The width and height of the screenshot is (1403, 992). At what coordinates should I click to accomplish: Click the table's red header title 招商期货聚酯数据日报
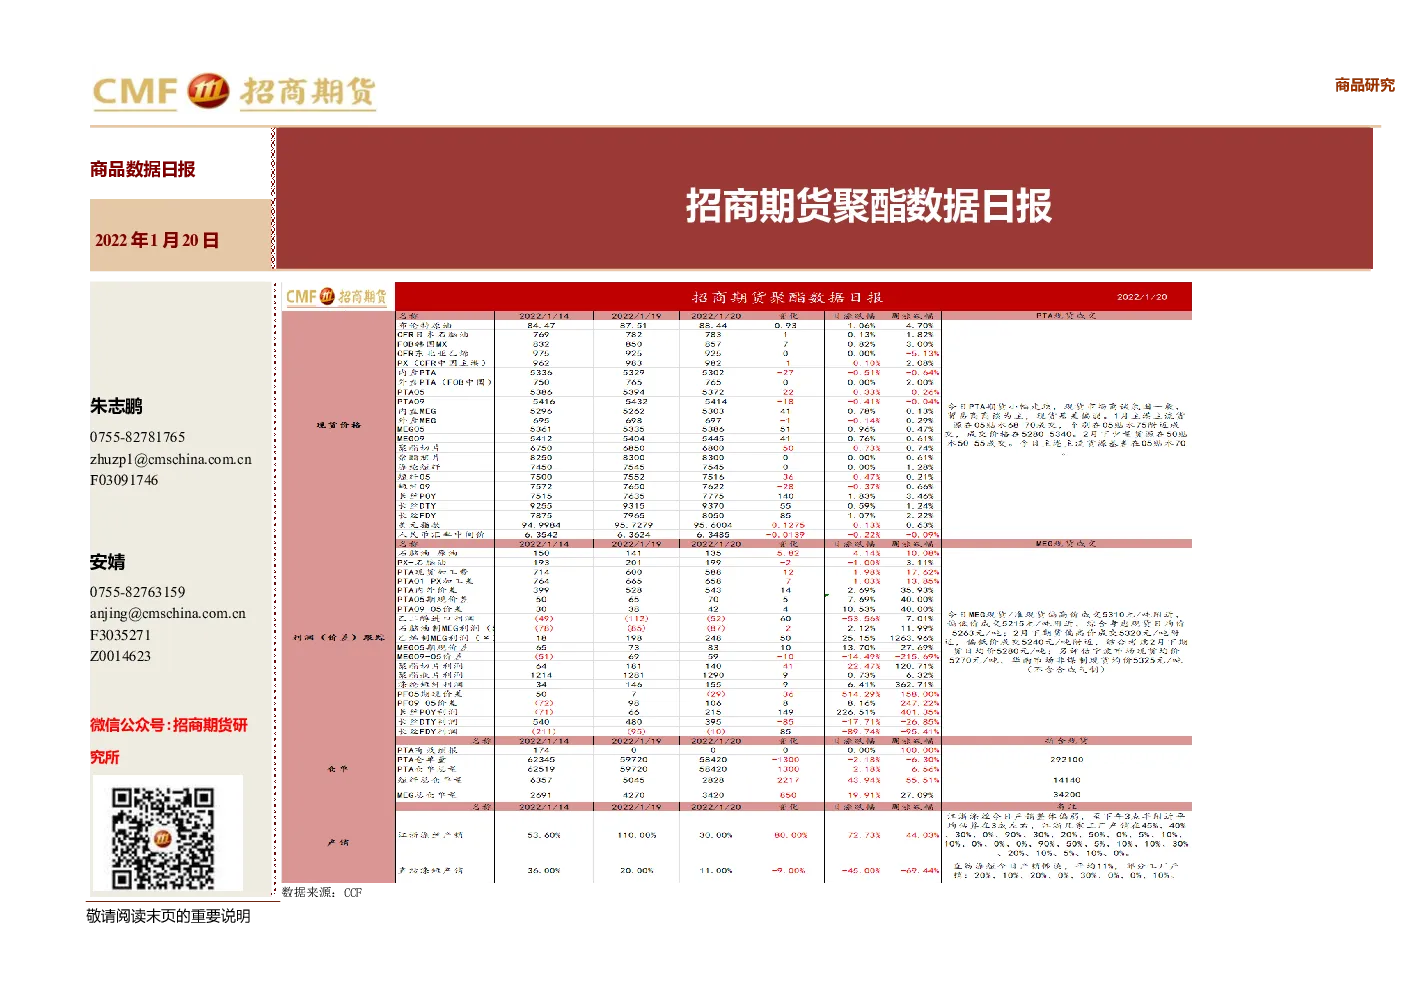[787, 297]
